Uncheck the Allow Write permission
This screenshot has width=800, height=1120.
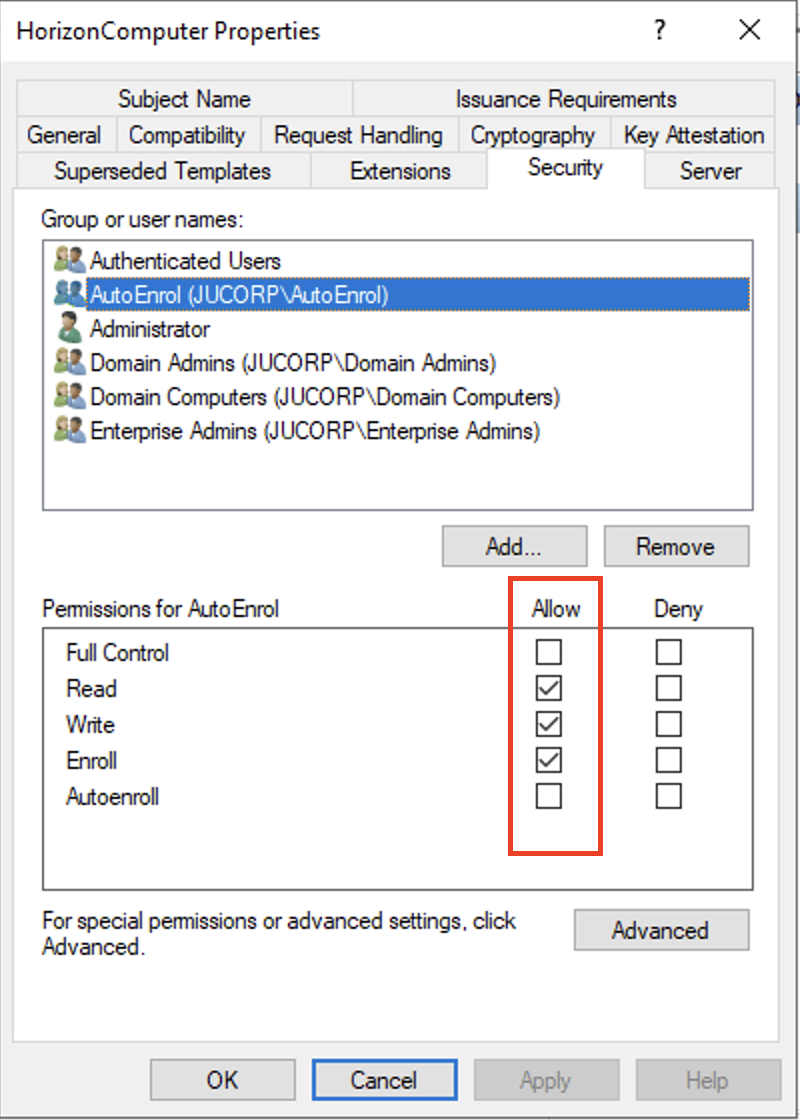click(549, 724)
